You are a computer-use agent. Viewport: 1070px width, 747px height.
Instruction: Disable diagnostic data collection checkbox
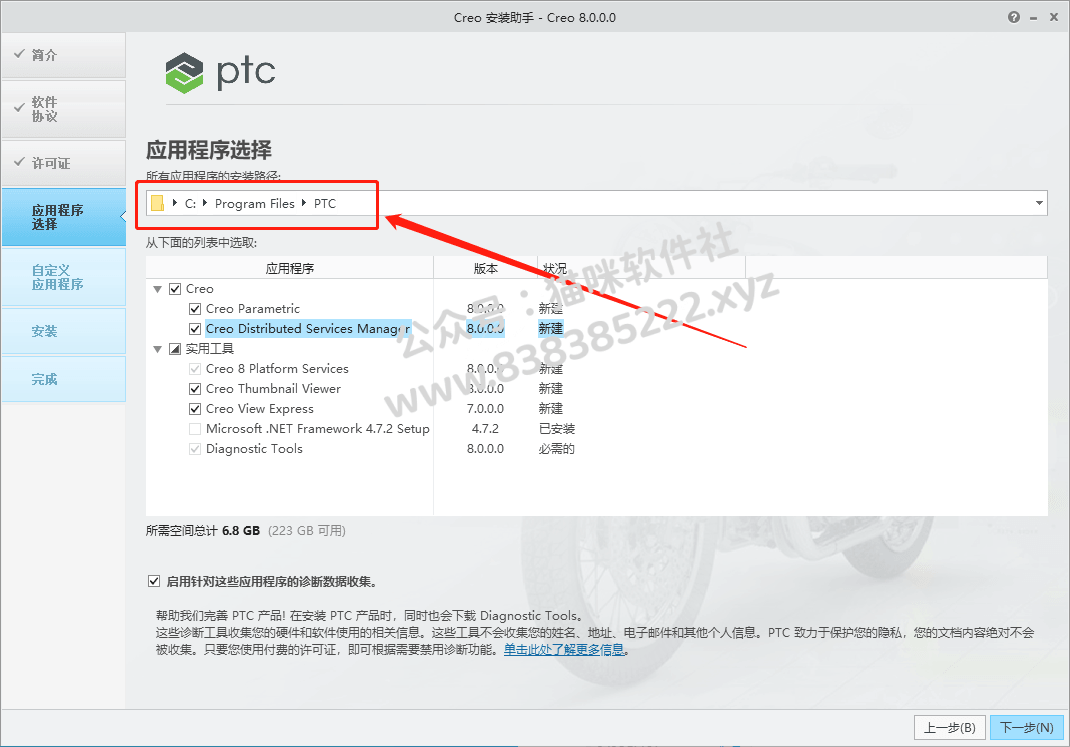[154, 581]
